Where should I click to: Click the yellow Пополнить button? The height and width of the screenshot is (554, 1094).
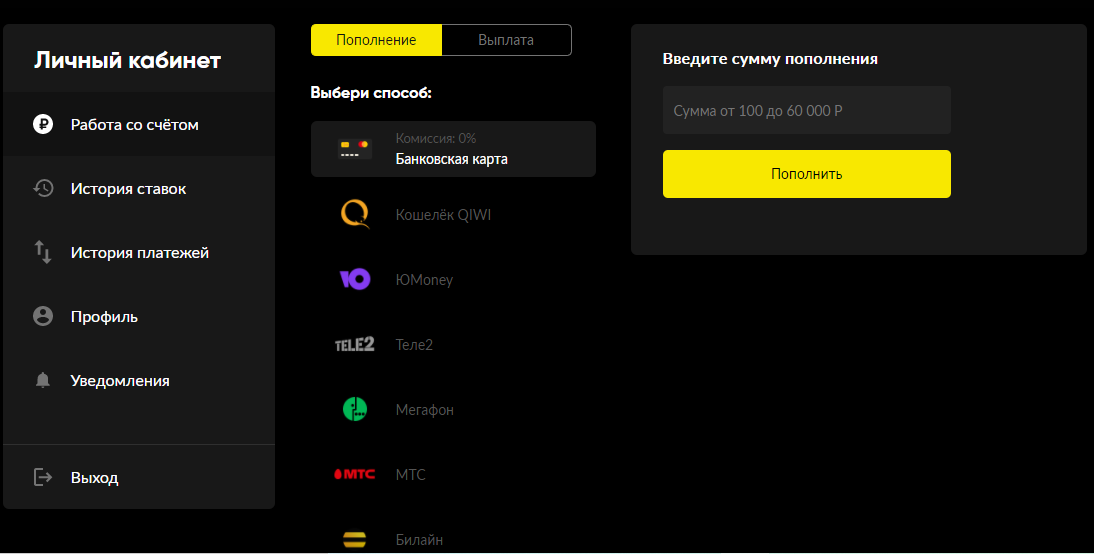coord(807,174)
